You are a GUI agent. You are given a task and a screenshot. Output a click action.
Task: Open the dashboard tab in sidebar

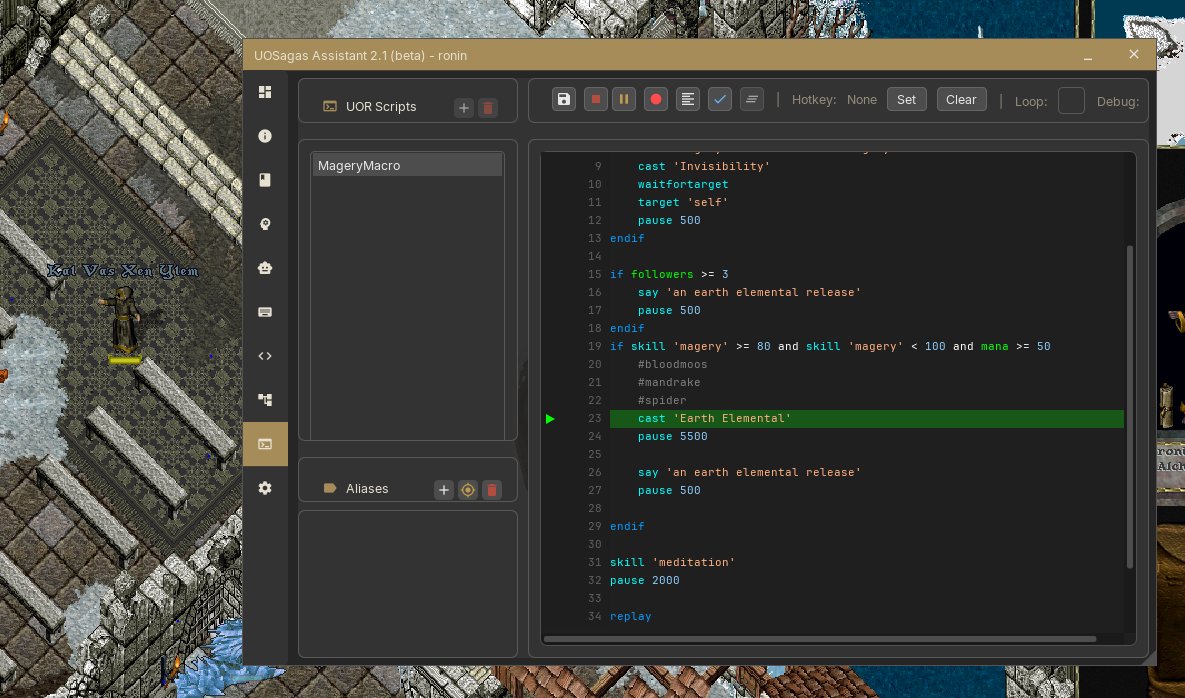coord(265,92)
